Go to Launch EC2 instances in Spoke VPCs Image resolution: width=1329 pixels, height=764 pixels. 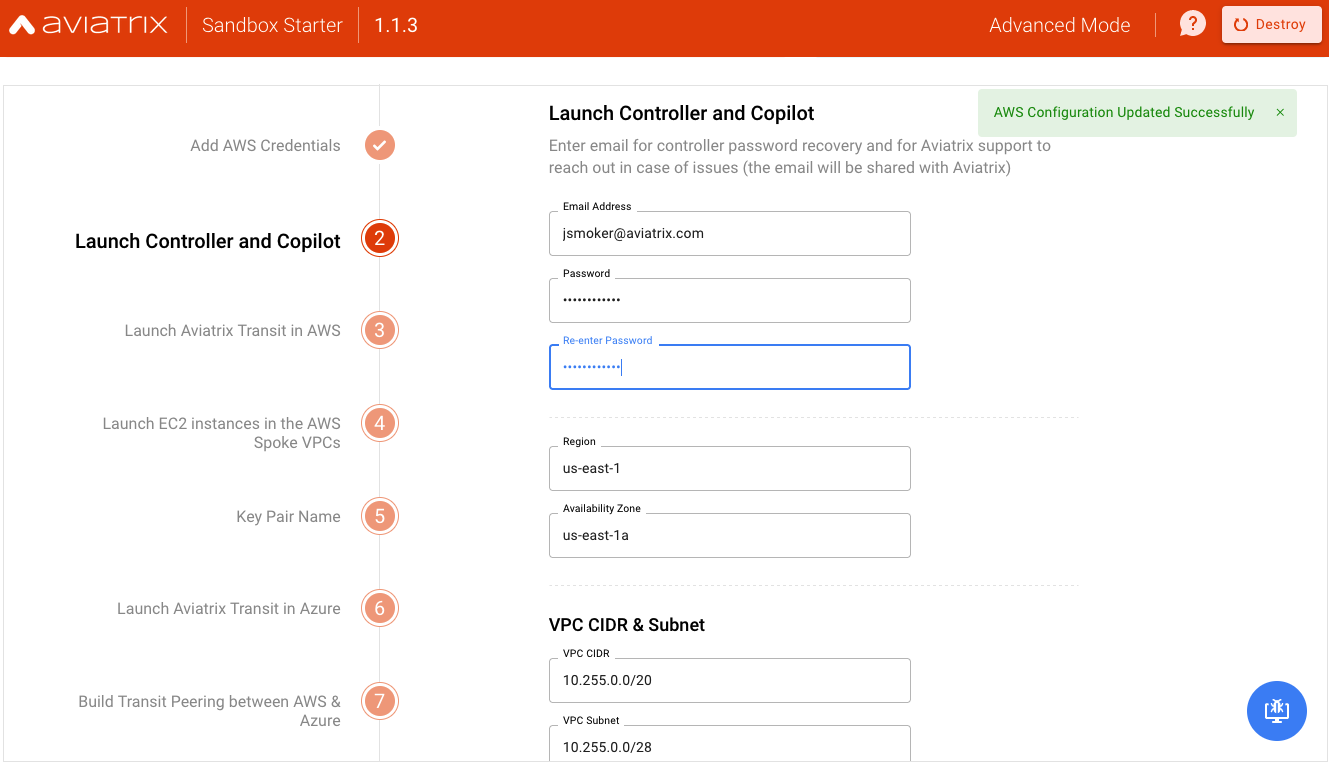point(222,433)
